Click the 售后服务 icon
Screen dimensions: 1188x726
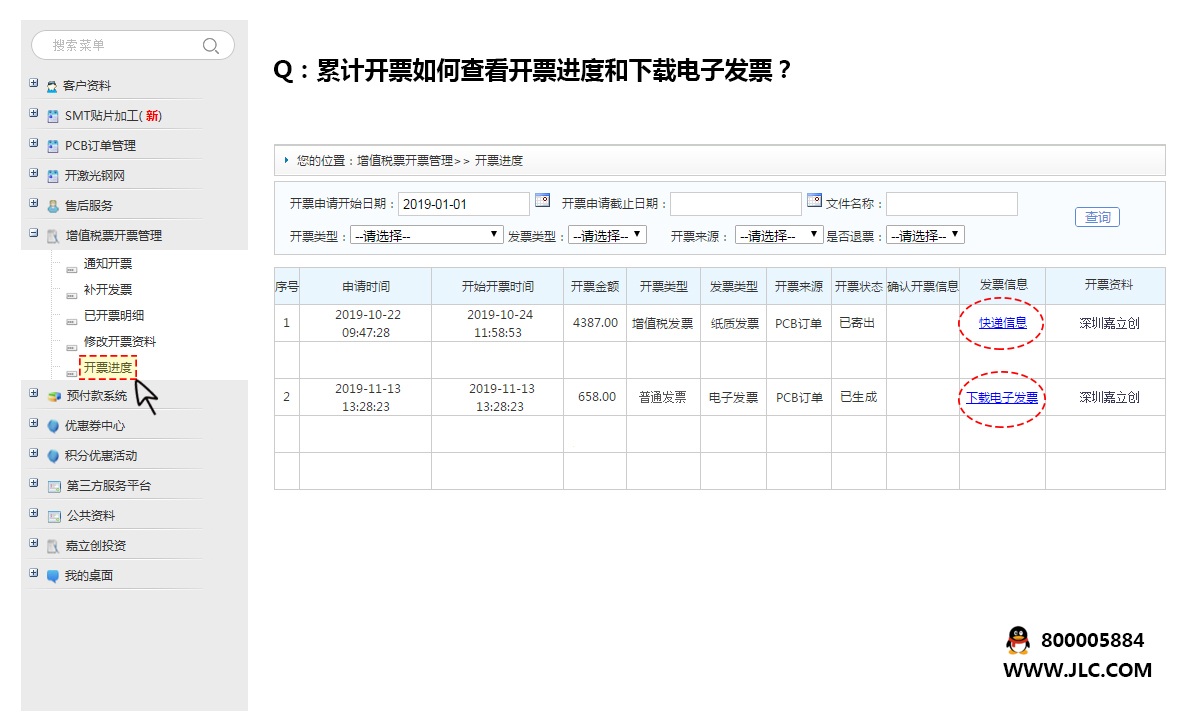point(53,206)
